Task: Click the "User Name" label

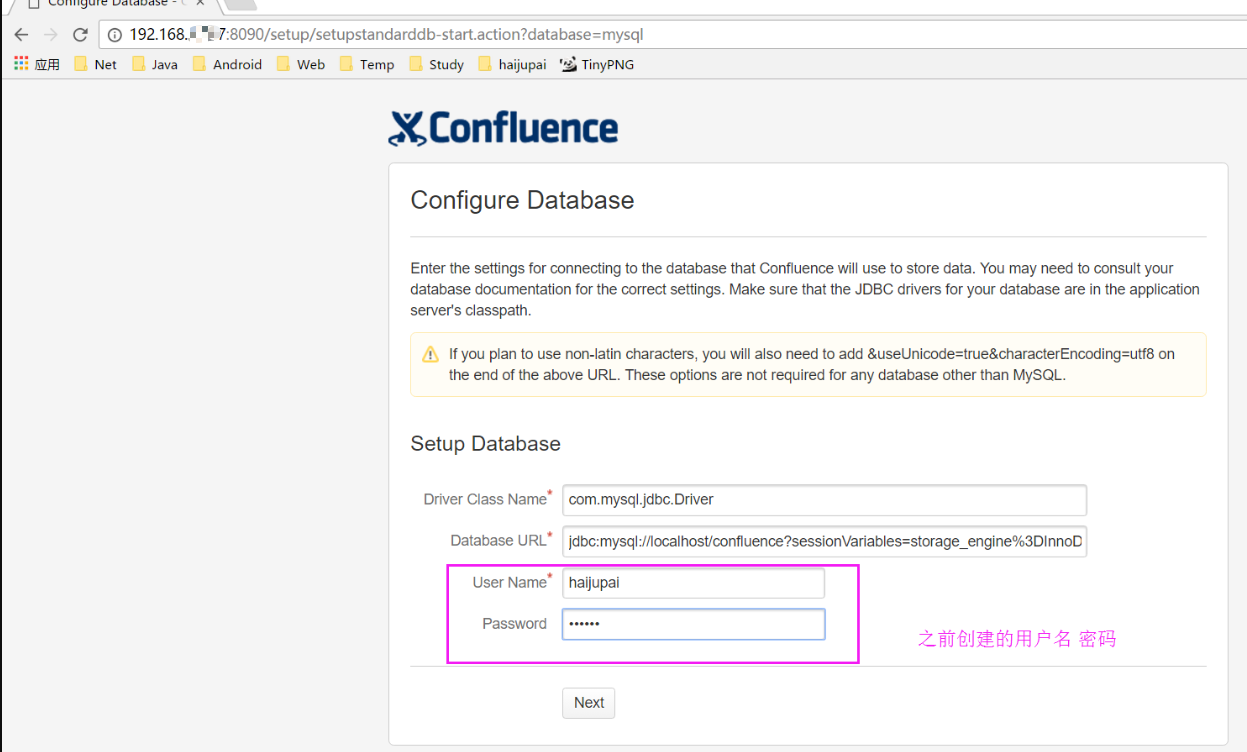Action: (512, 582)
